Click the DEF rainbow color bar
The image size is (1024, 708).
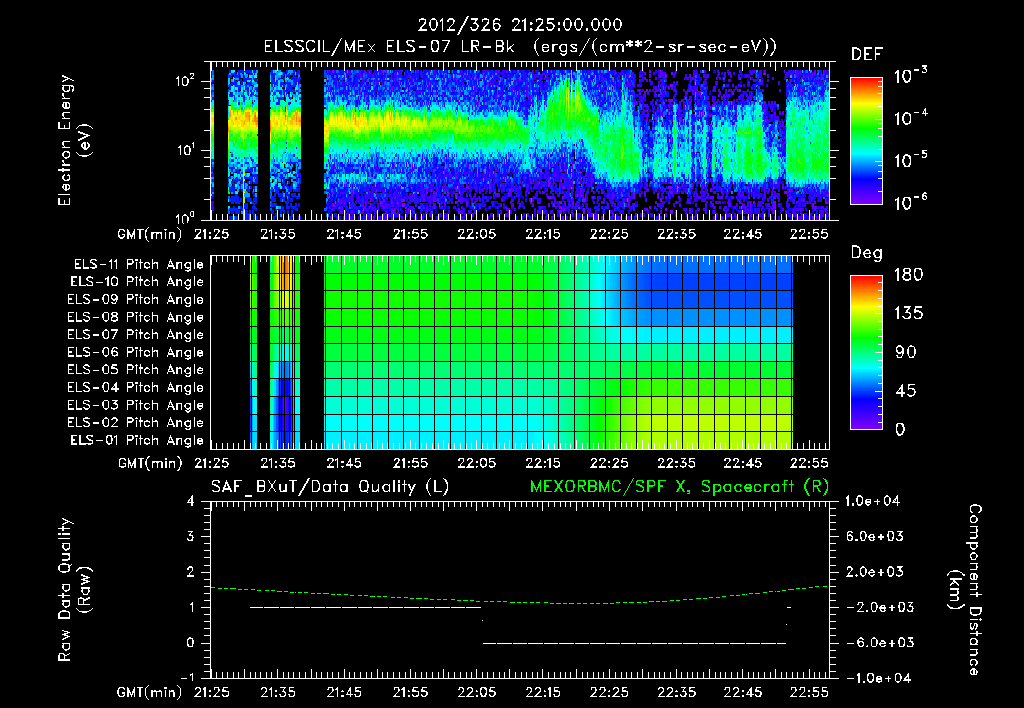[867, 141]
